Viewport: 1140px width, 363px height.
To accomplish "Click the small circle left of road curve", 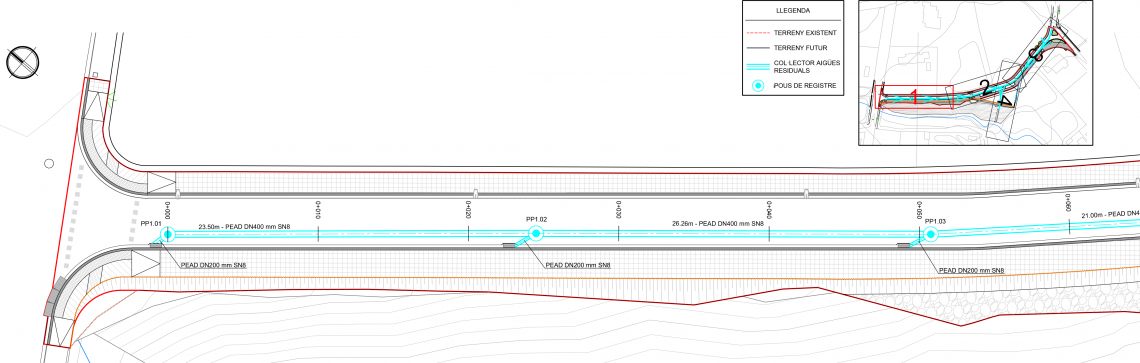I will pos(49,164).
